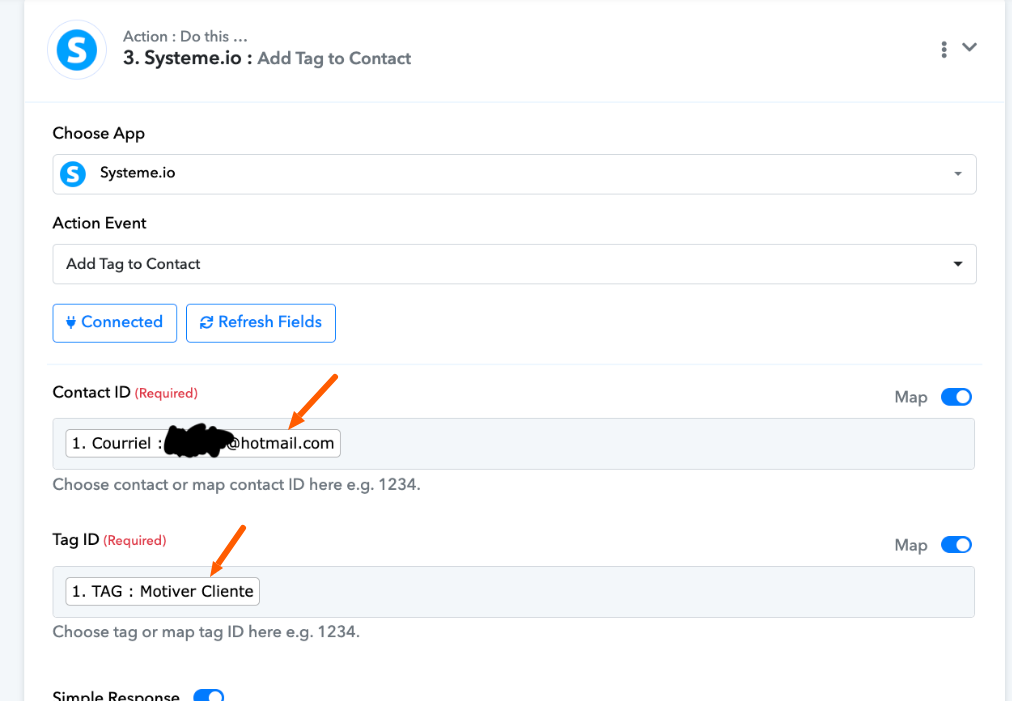This screenshot has width=1012, height=701.
Task: Open the three-dot action options menu
Action: click(944, 50)
